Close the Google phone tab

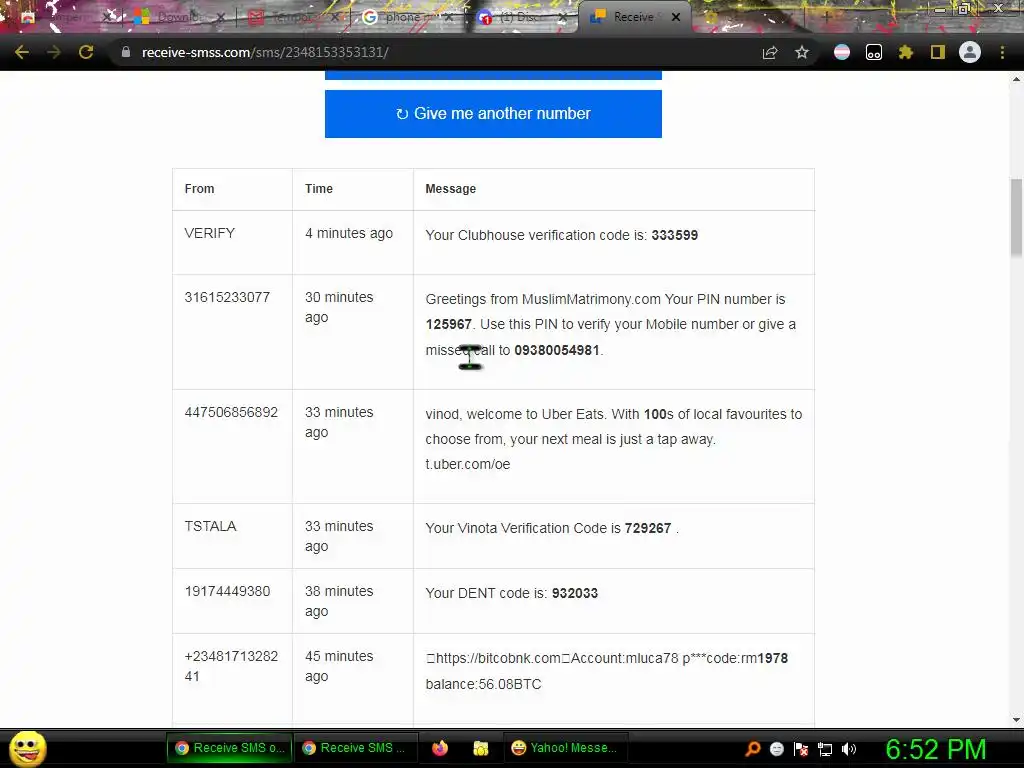pyautogui.click(x=449, y=17)
